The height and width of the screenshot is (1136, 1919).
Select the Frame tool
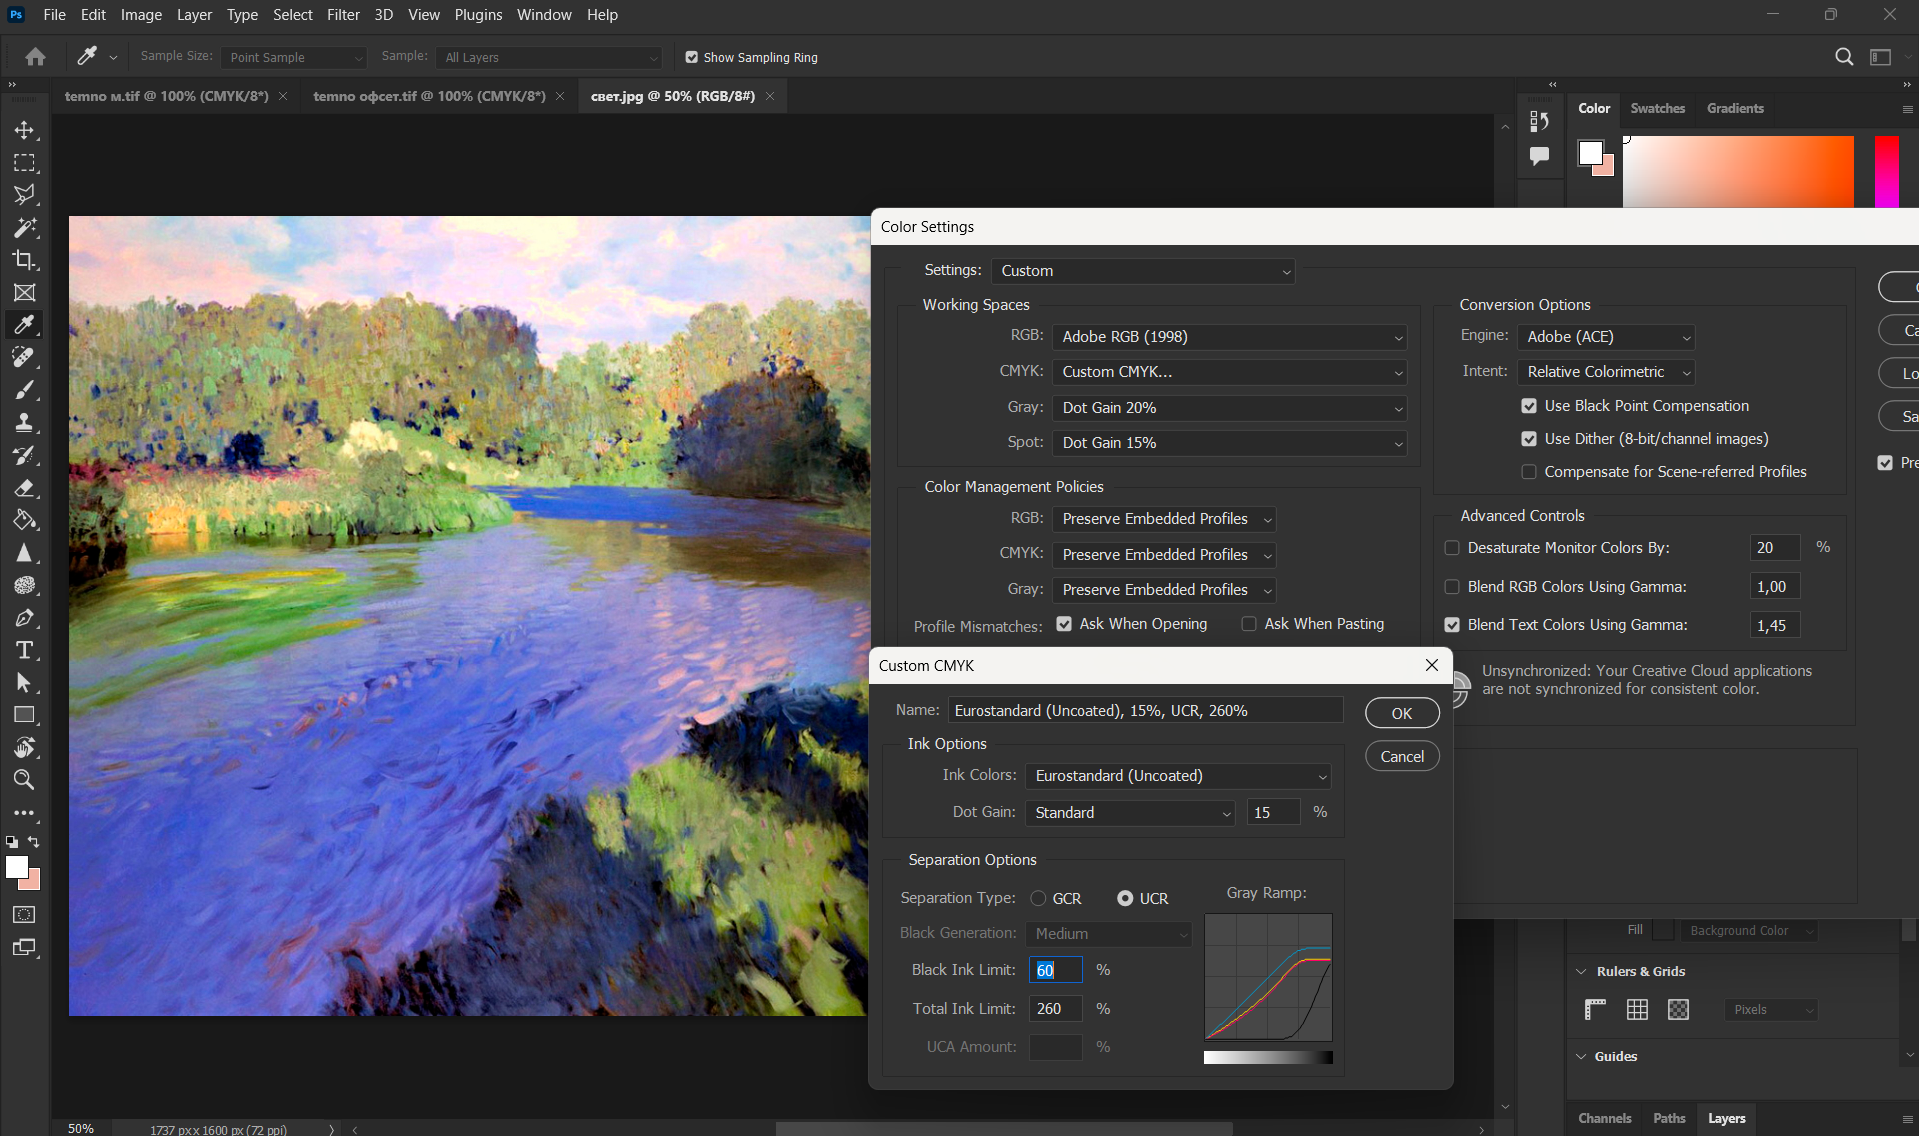[25, 293]
